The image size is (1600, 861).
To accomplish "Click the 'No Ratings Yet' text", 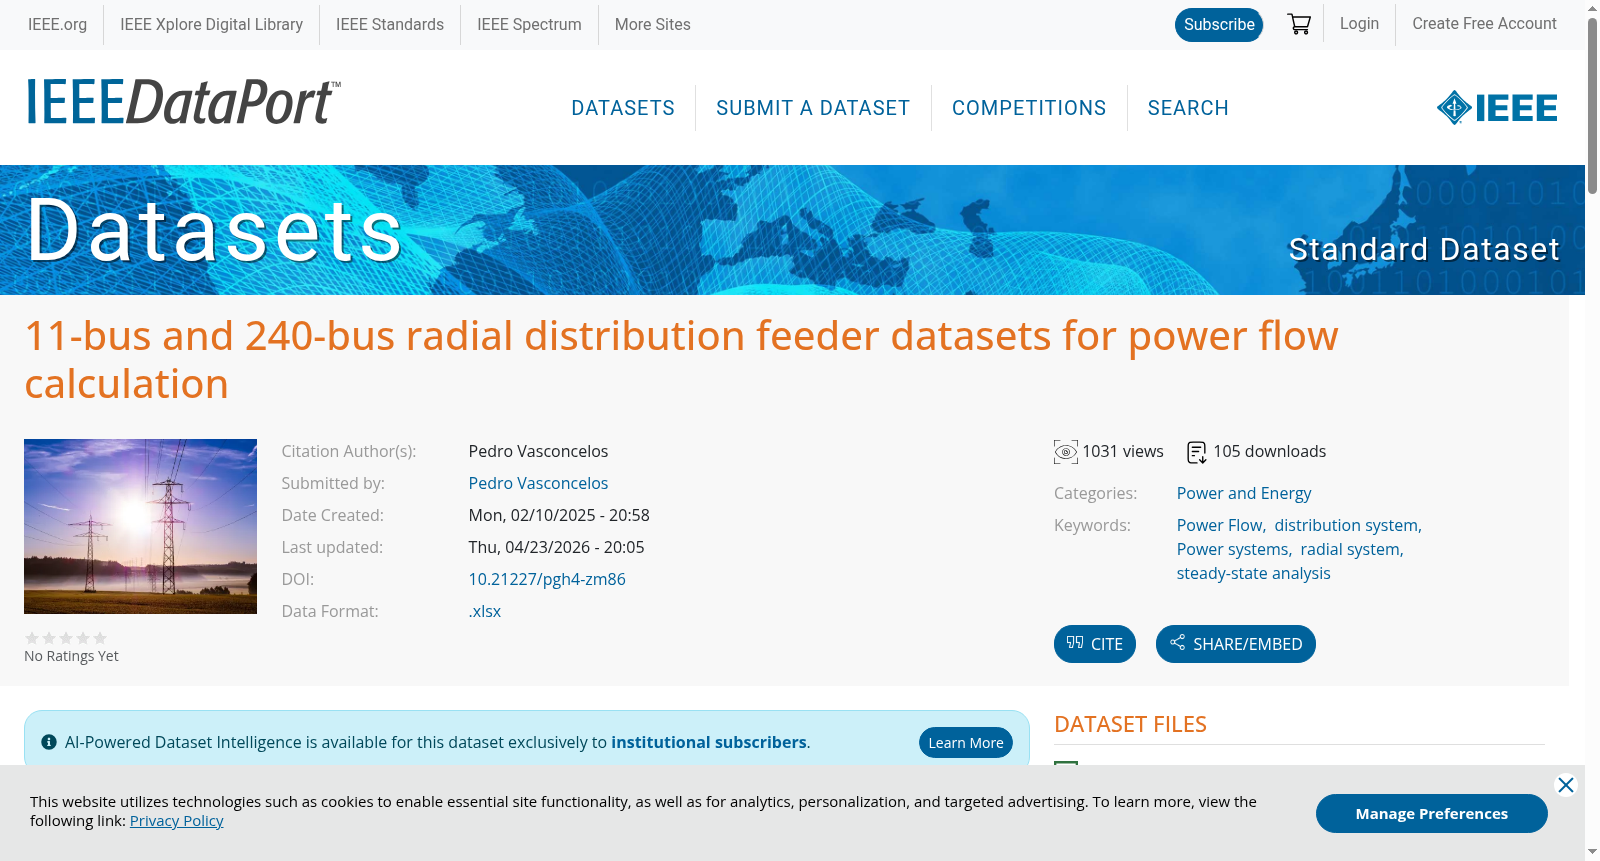I will pos(71,656).
